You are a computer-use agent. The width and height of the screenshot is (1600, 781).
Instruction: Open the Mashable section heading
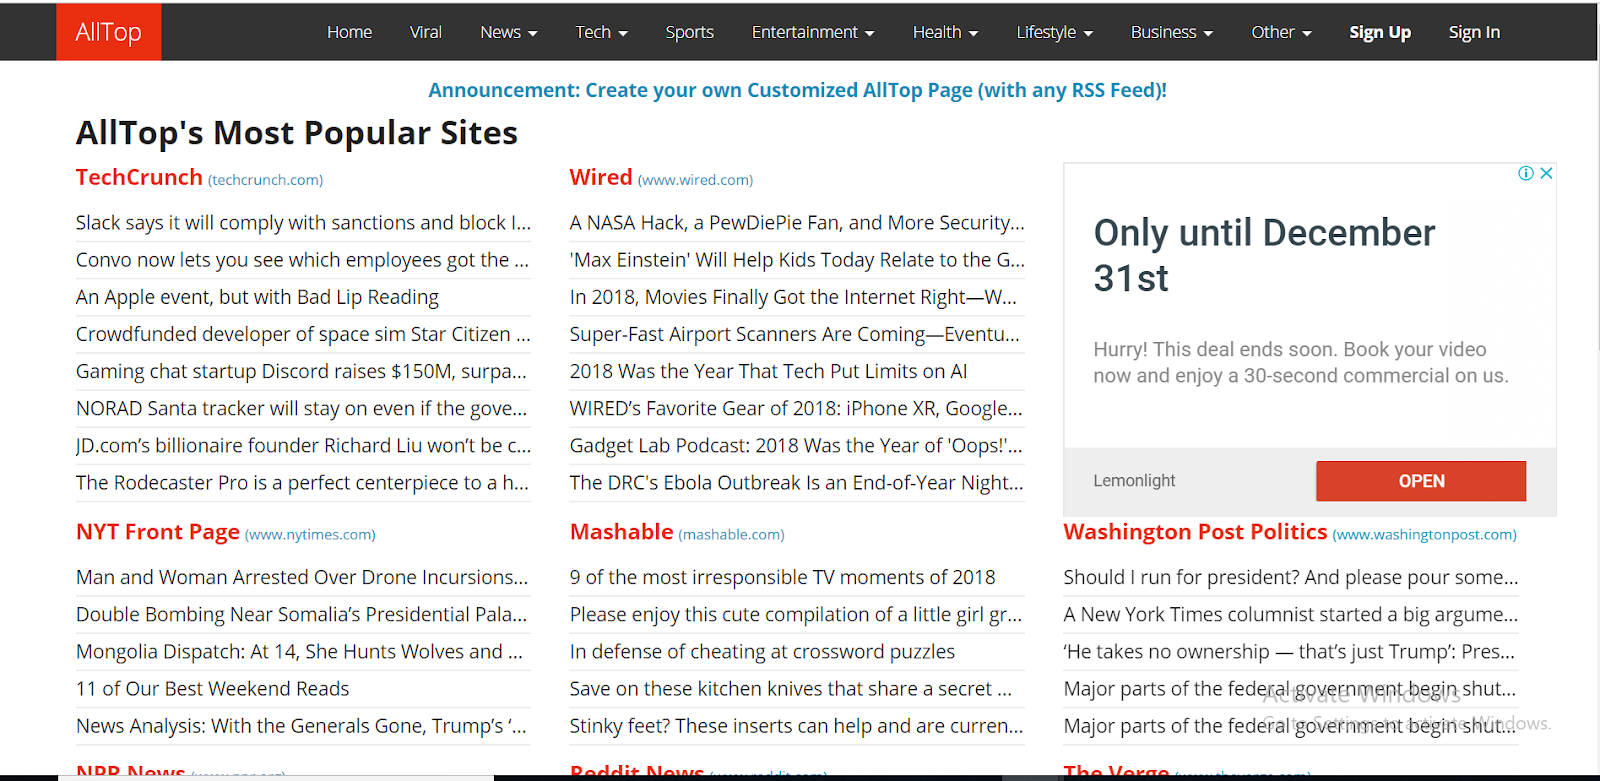tap(621, 532)
